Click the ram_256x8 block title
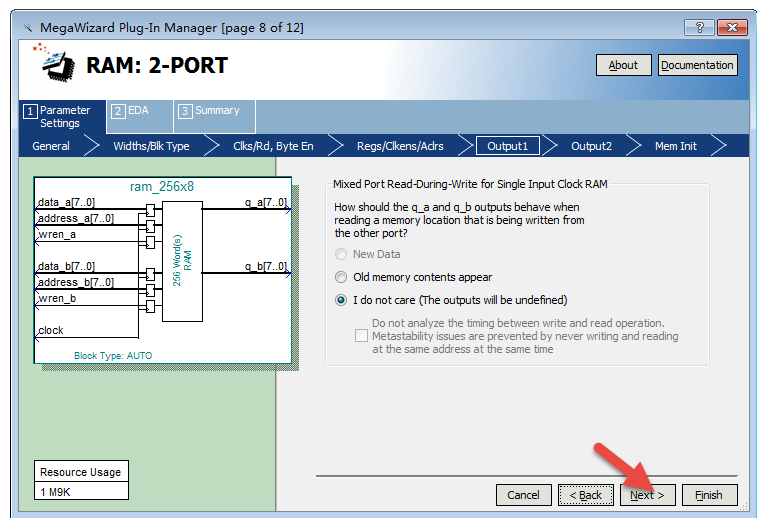This screenshot has width=768, height=531. tap(162, 187)
